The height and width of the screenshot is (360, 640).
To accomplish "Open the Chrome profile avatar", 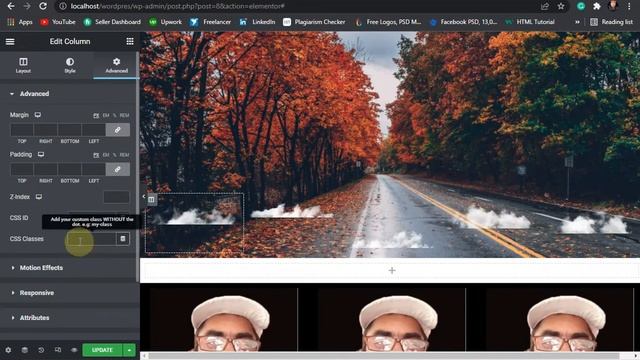I will point(613,6).
